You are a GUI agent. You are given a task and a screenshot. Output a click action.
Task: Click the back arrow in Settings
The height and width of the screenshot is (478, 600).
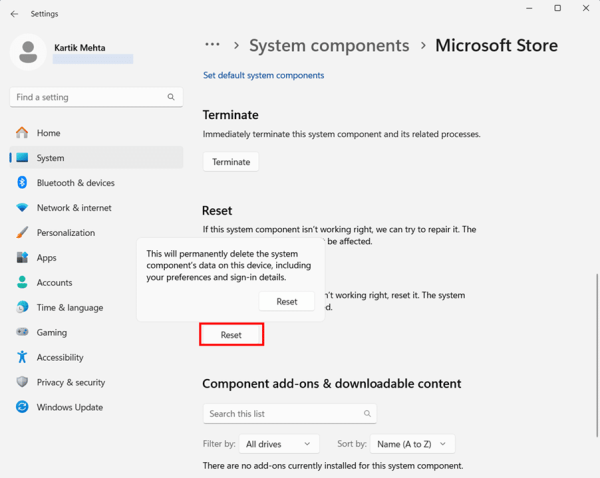coord(14,14)
